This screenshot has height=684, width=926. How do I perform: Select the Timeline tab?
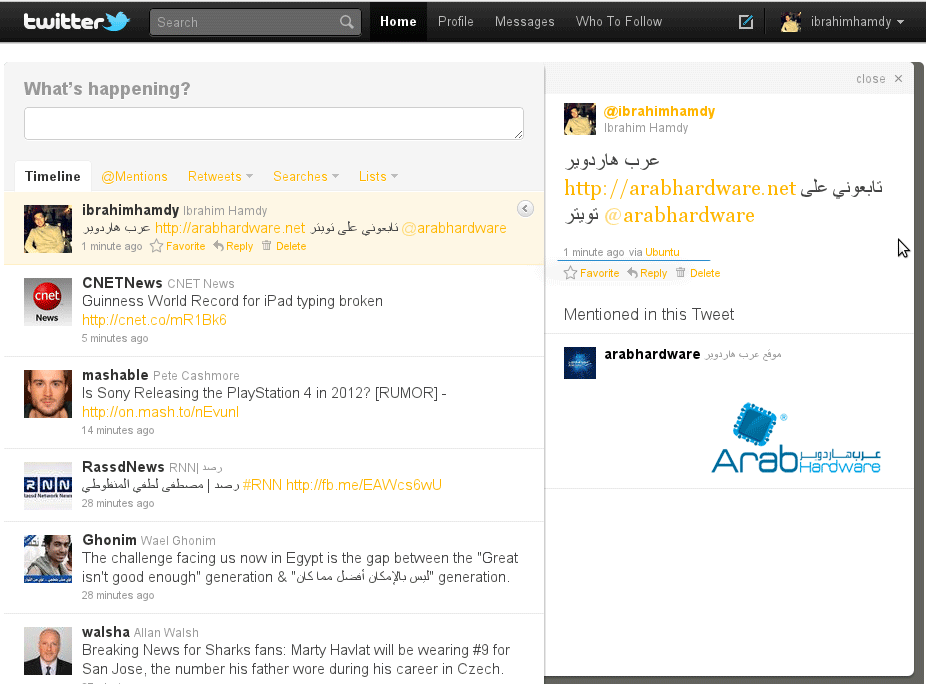coord(53,176)
